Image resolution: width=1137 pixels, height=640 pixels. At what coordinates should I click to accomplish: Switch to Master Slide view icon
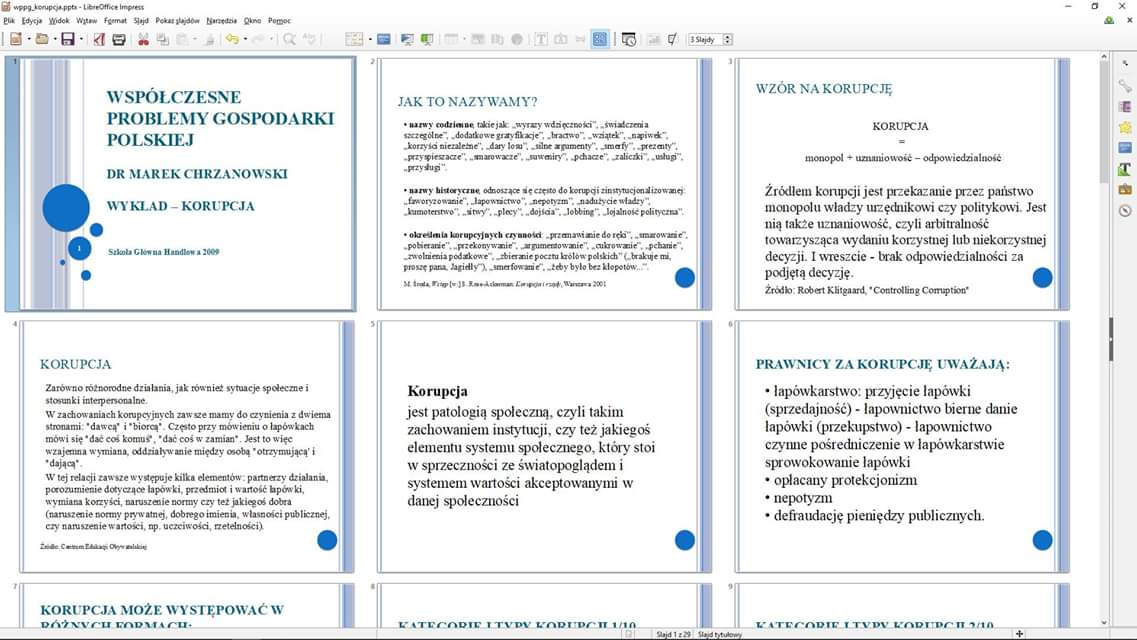pos(384,39)
